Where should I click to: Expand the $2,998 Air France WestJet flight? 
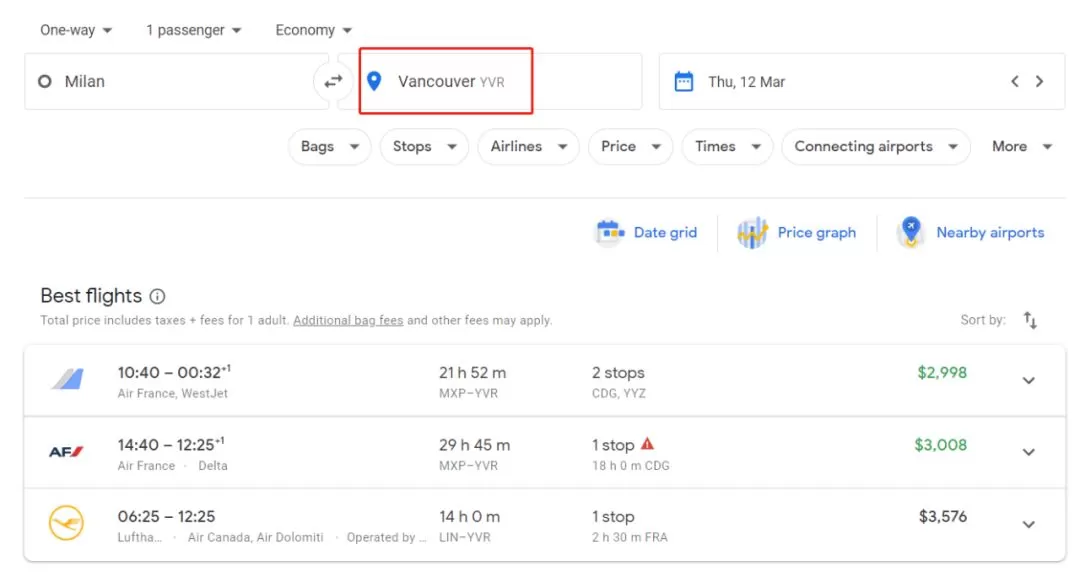1028,381
